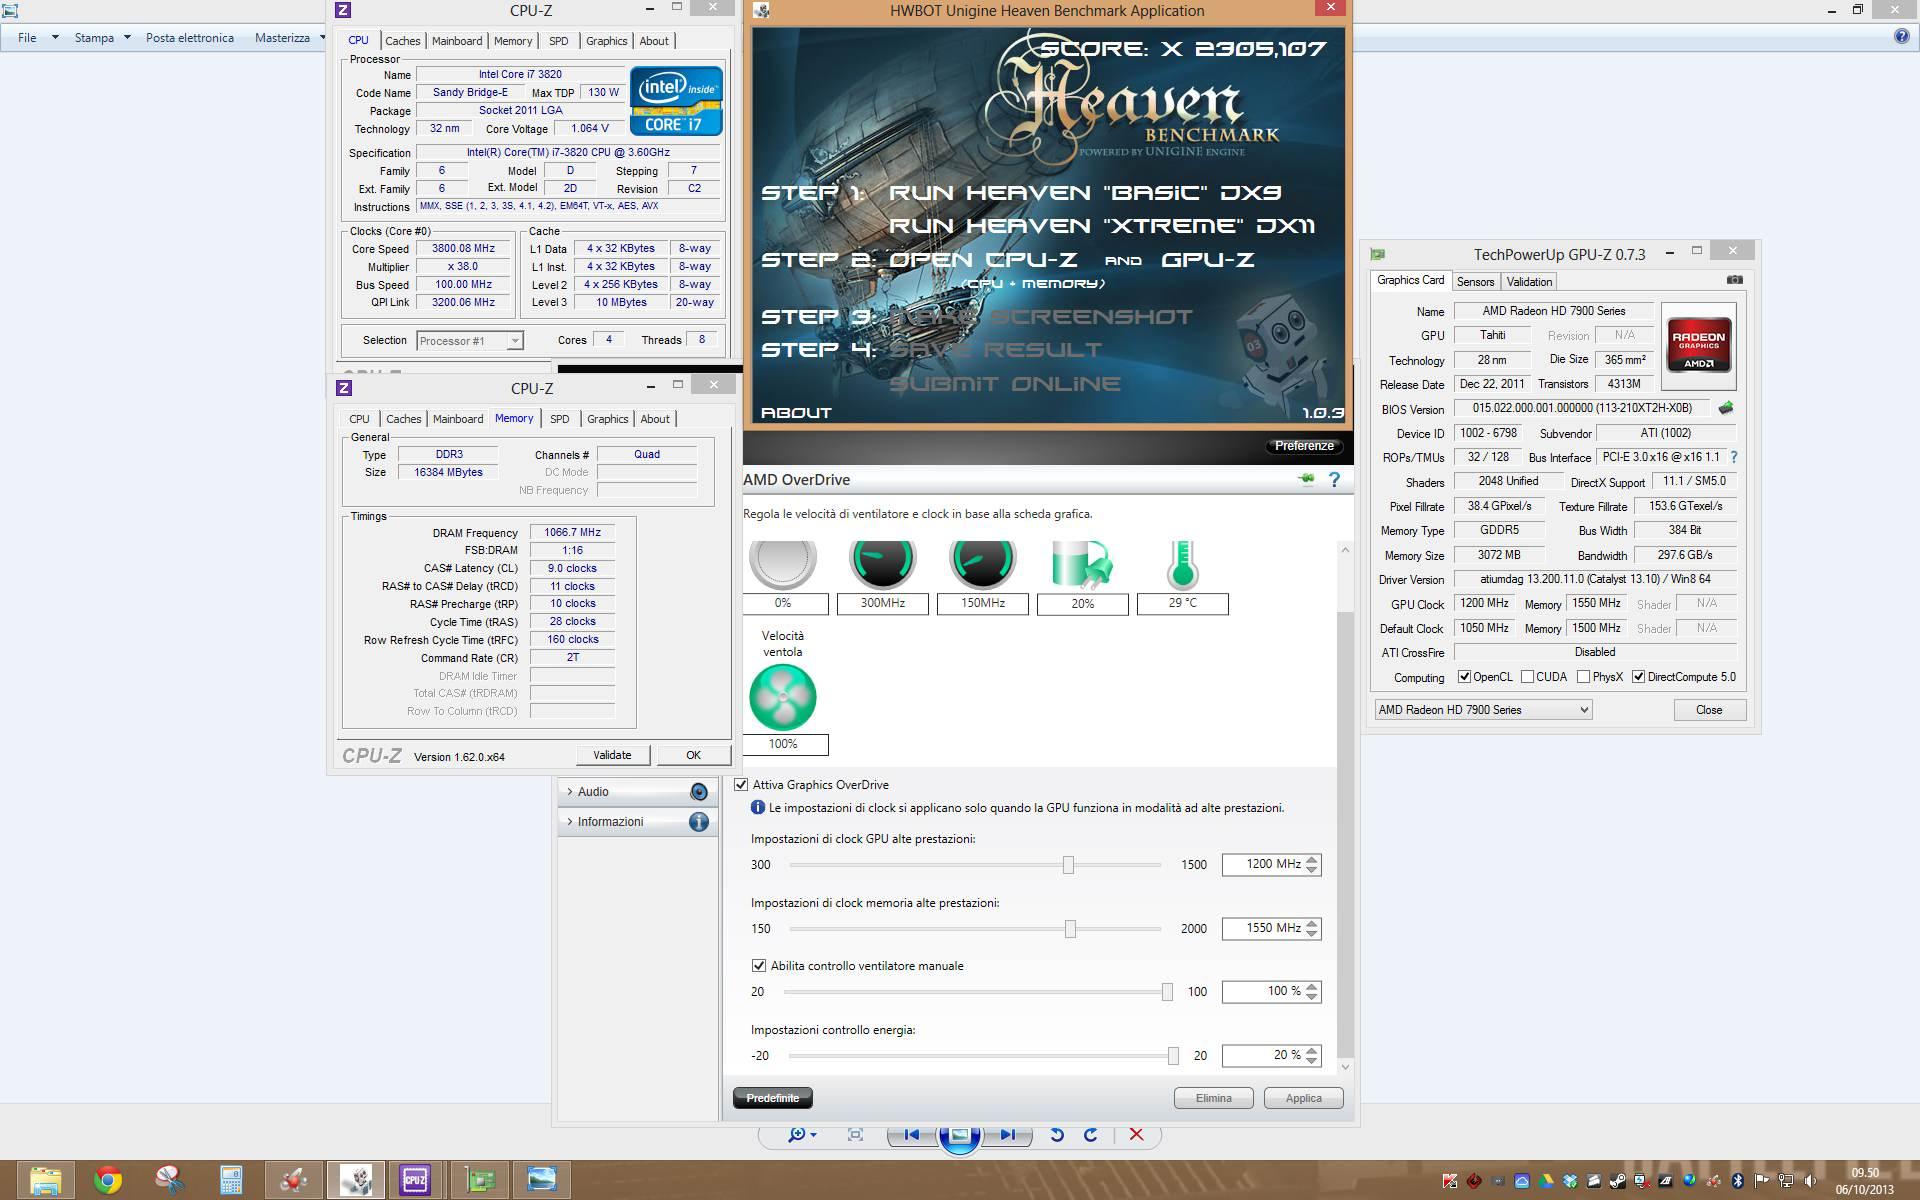Open the AMD Radeon HD 7900 Series dropdown

coord(1483,710)
